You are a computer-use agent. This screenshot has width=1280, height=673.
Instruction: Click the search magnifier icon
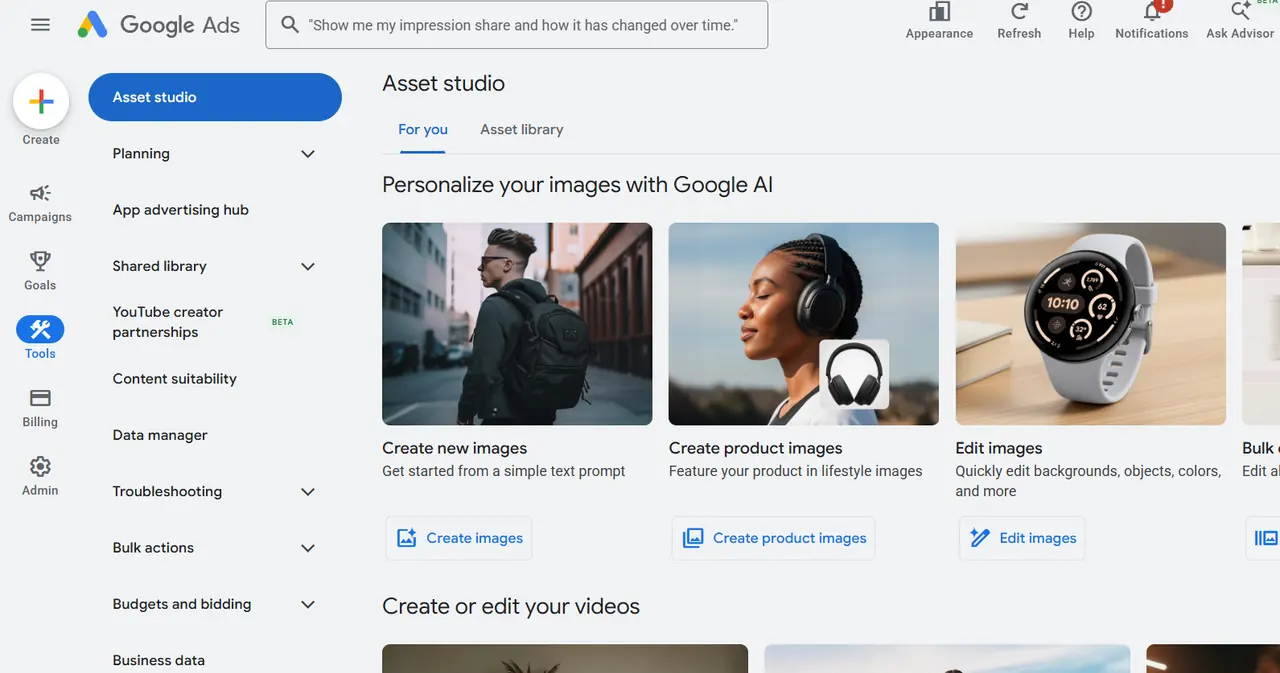(290, 24)
